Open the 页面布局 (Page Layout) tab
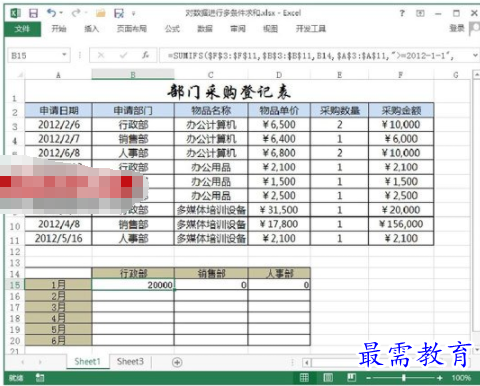The image size is (480, 386). click(132, 29)
